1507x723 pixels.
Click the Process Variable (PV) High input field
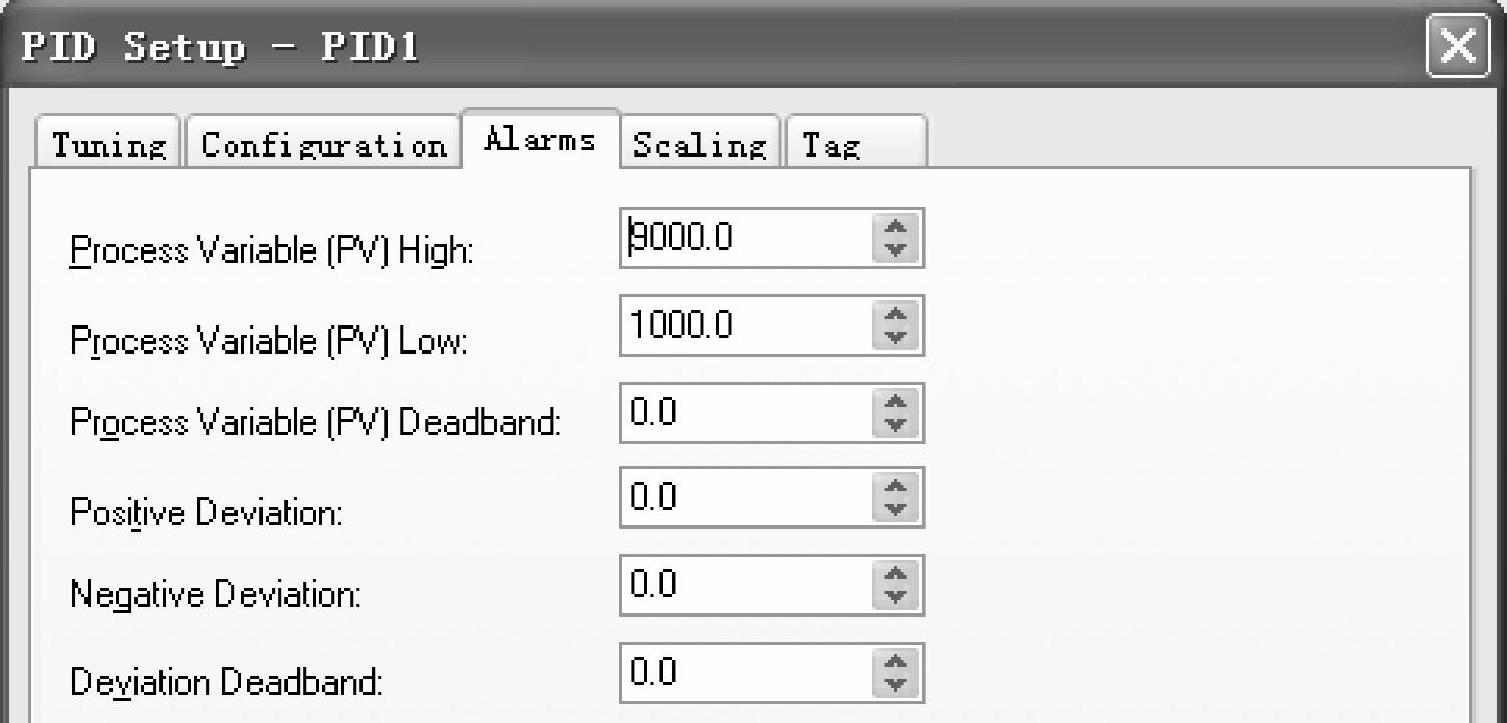coord(747,238)
